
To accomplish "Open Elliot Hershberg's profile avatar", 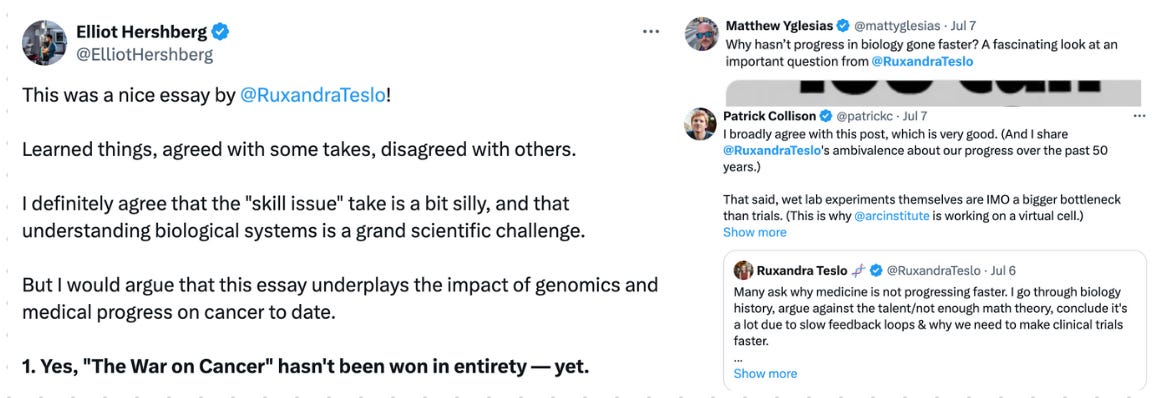I will [44, 43].
